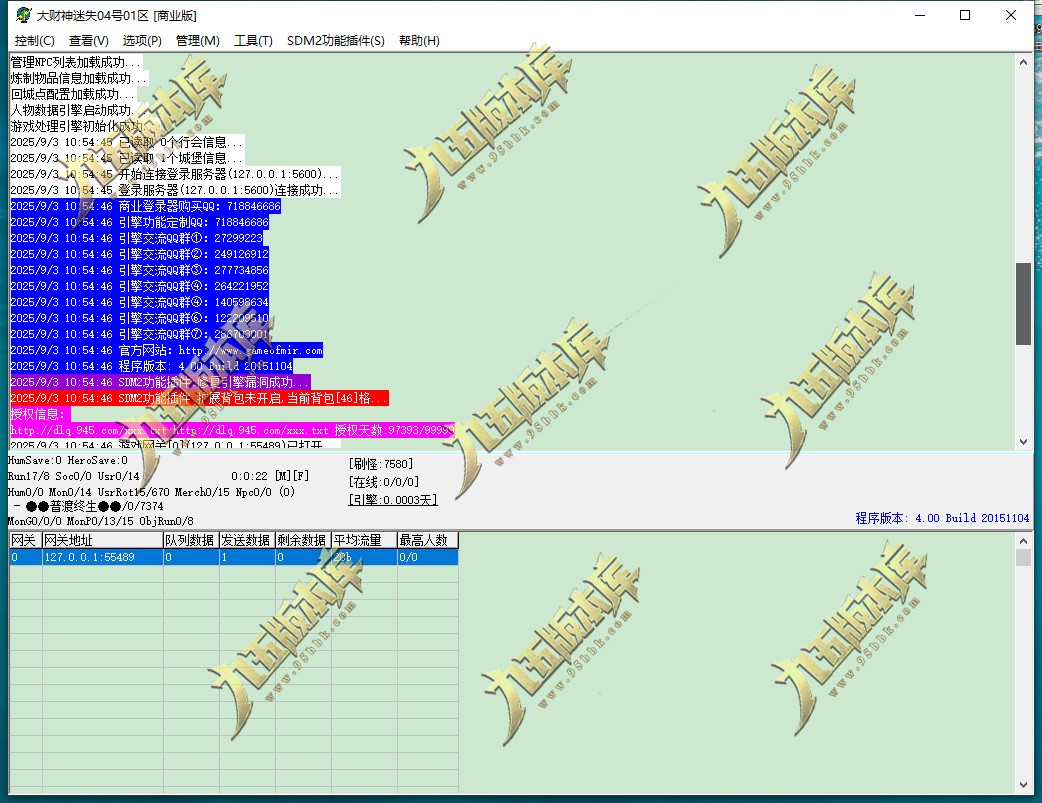Click log line 回城点配置加载成功
The width and height of the screenshot is (1042, 803).
[73, 94]
